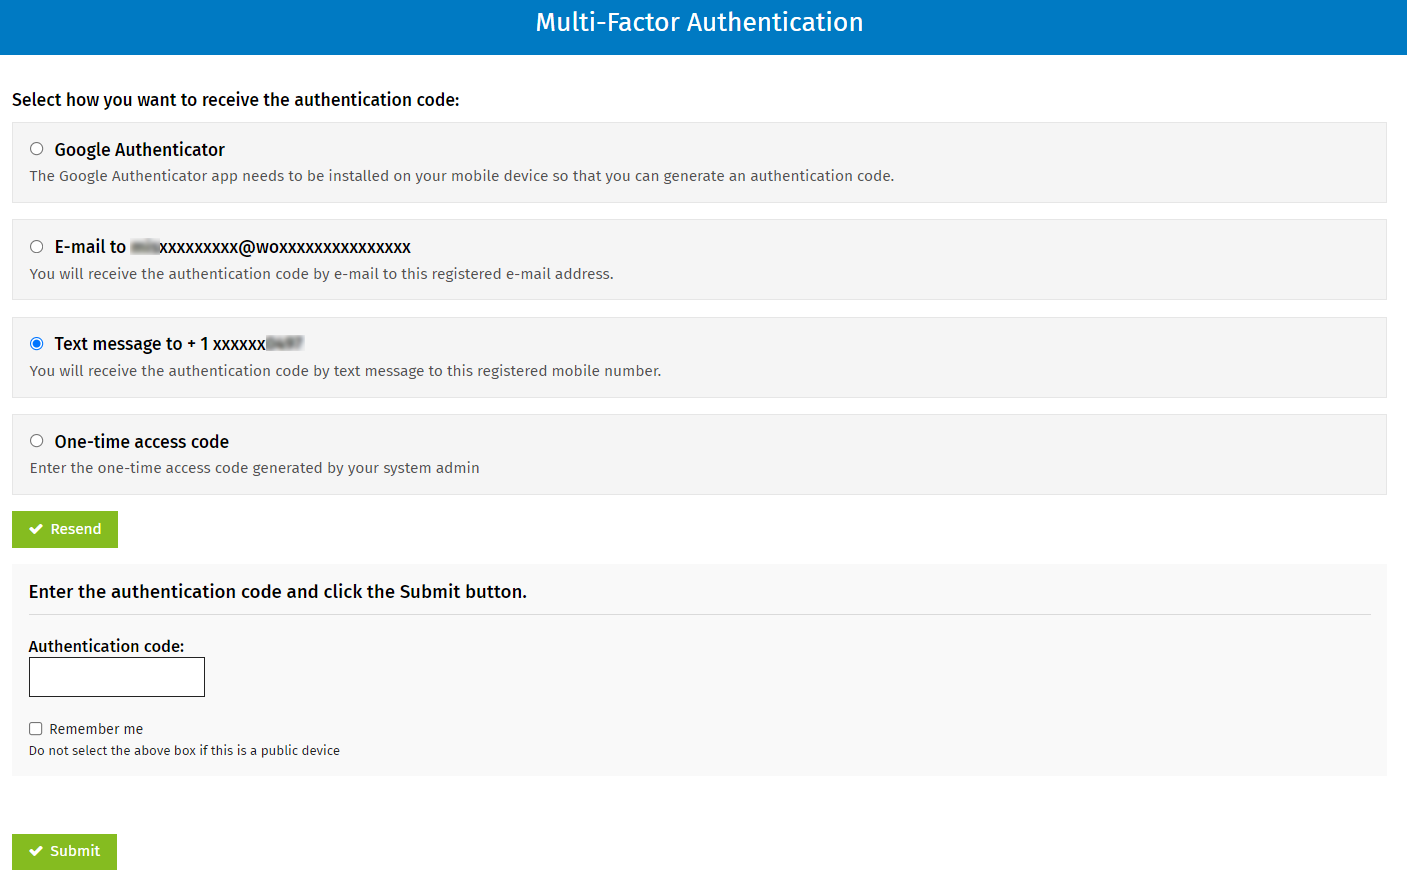Choose the E-mail radio button option
1407x876 pixels.
click(x=37, y=247)
